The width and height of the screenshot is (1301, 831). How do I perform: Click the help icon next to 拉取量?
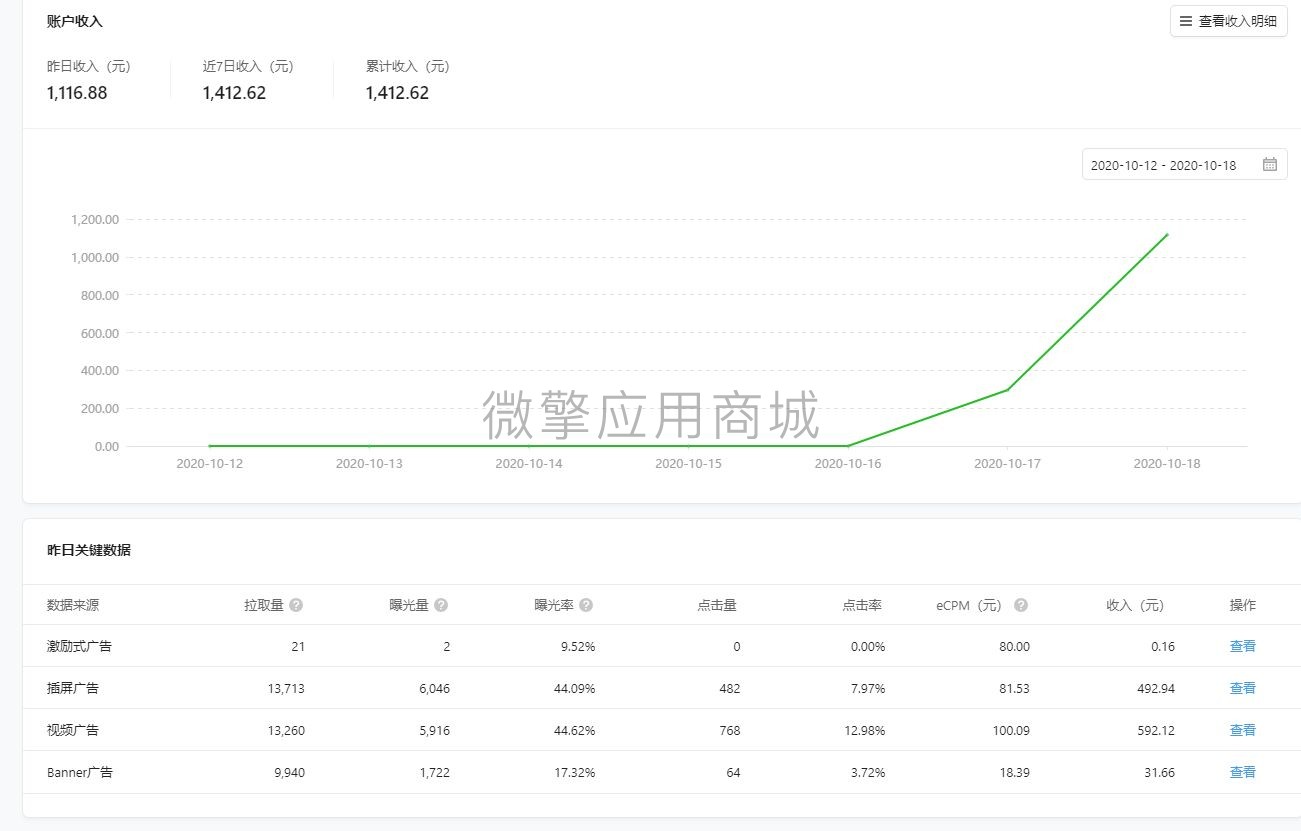[296, 605]
